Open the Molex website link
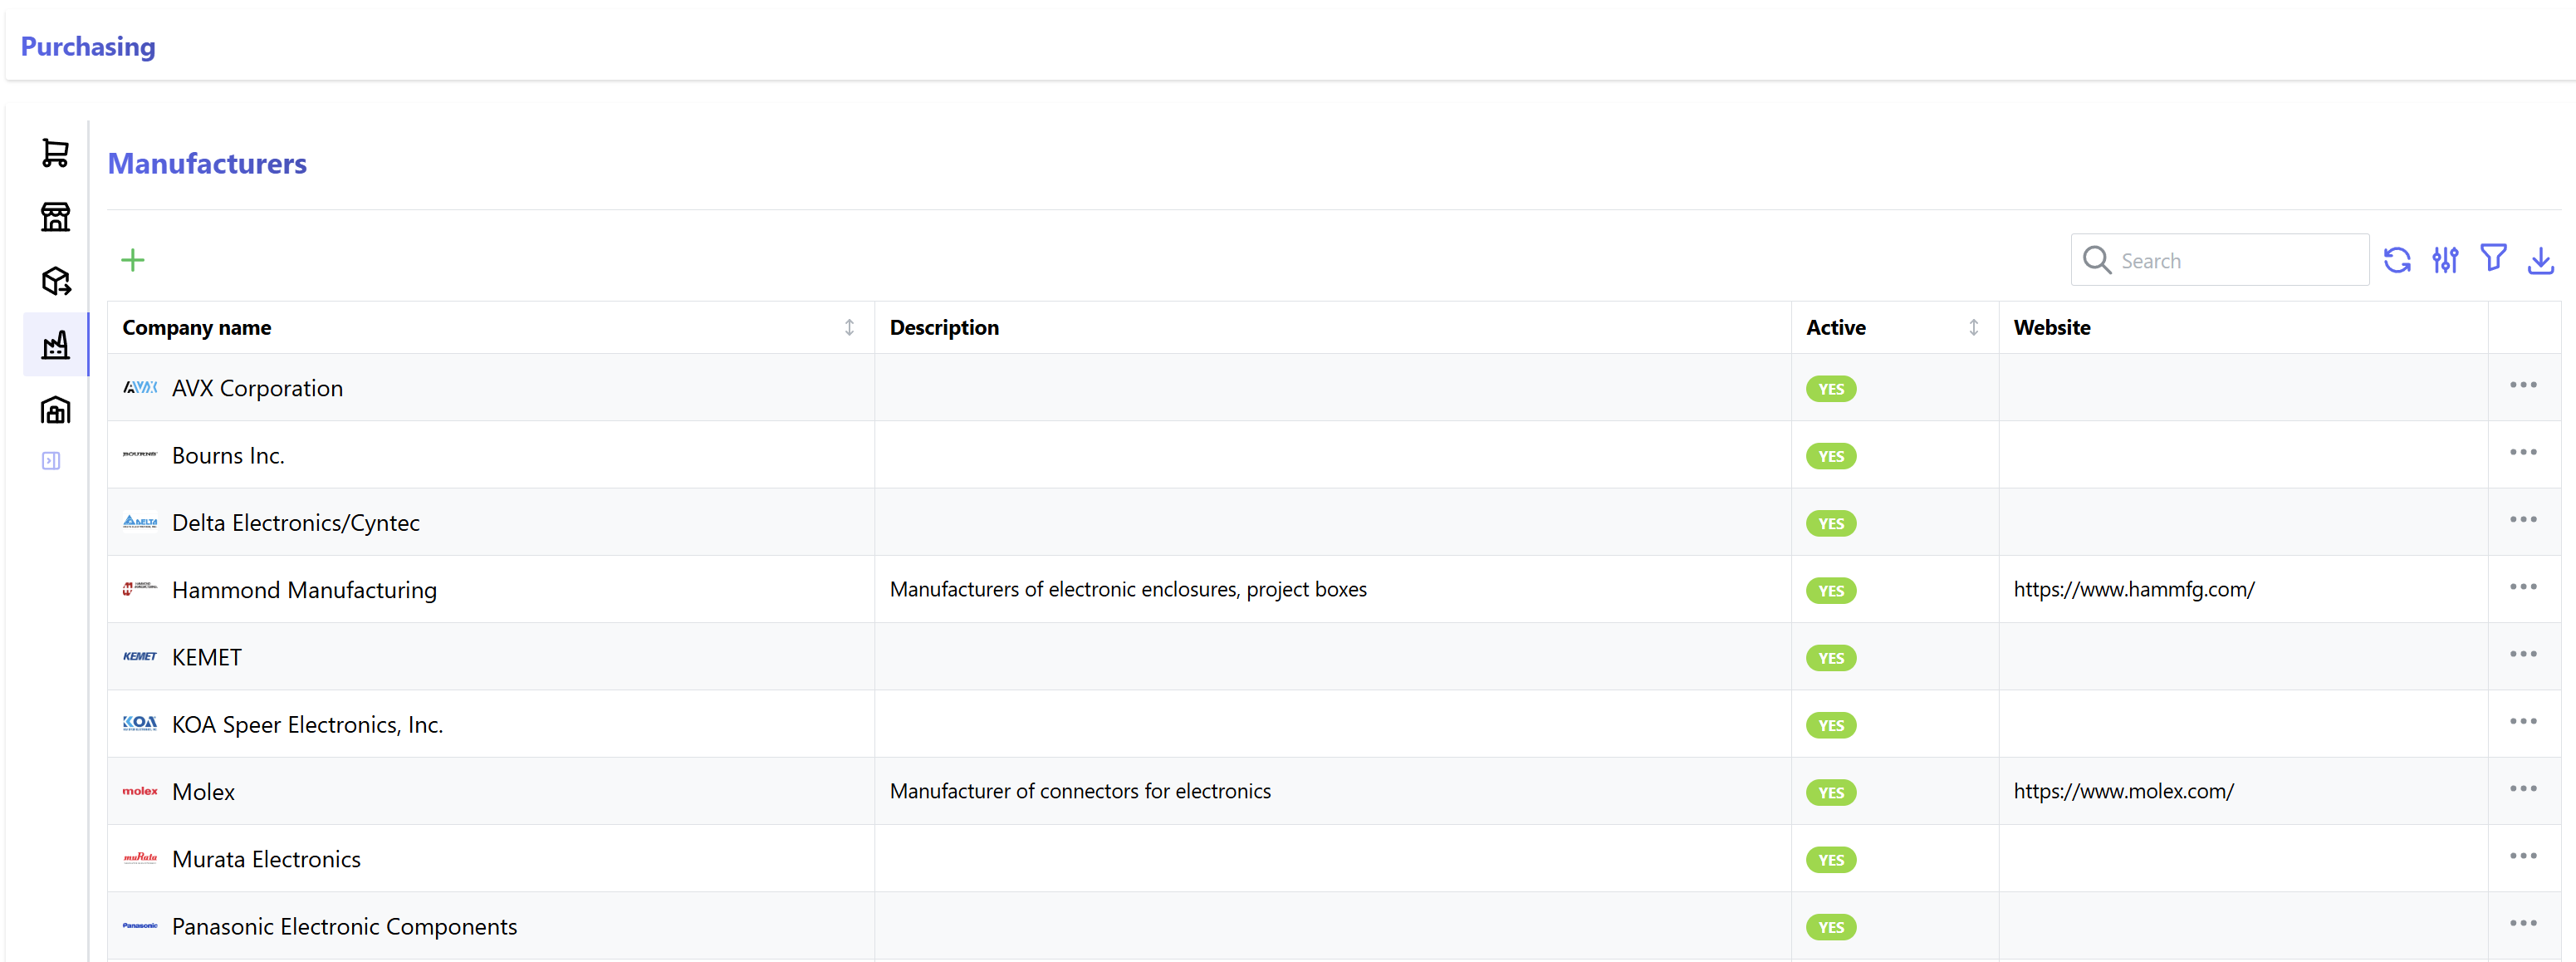 click(x=2123, y=791)
